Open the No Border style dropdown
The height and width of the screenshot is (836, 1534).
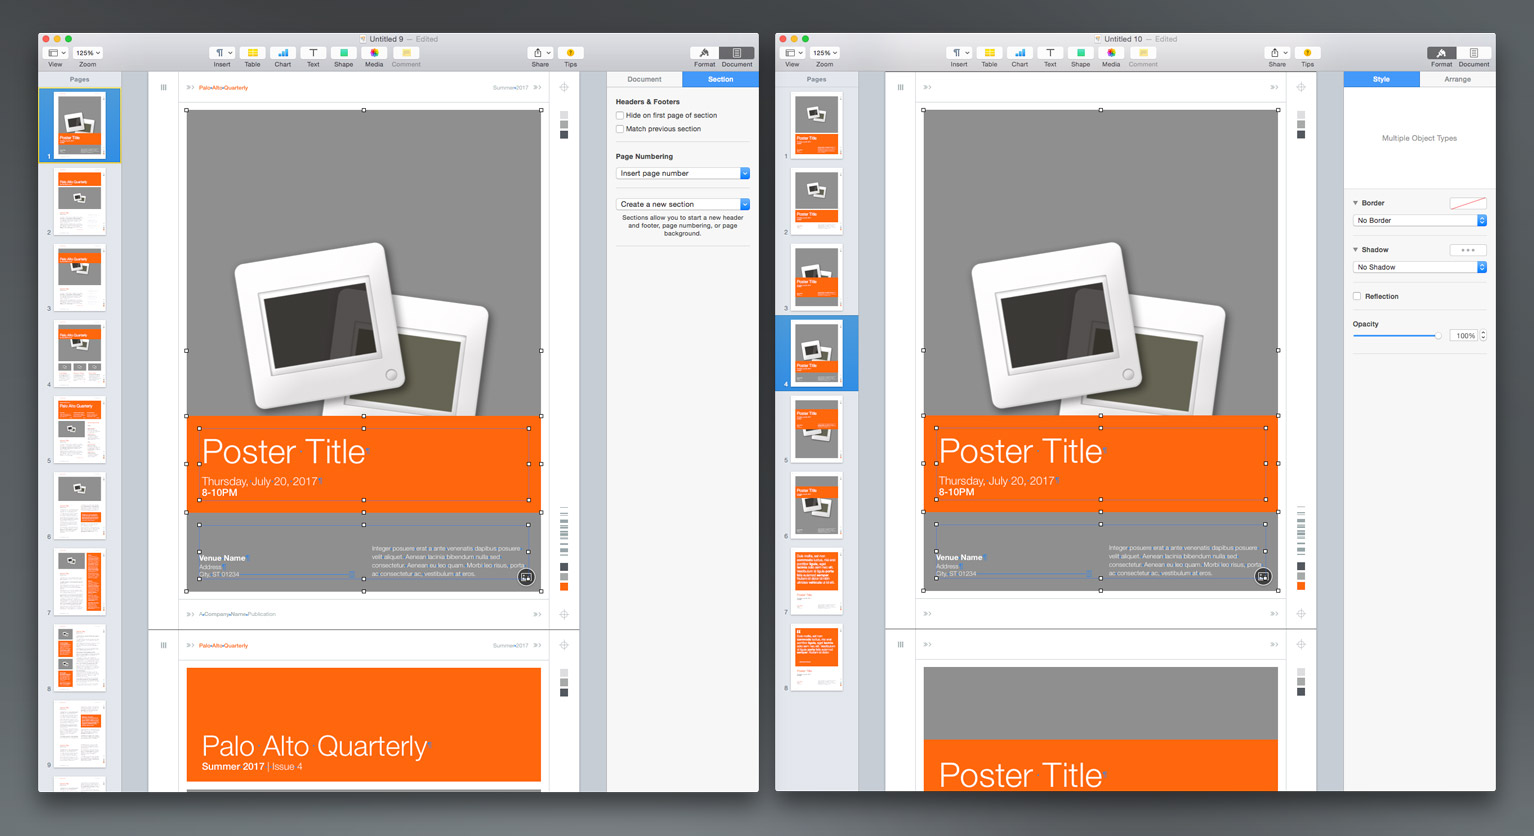1419,221
